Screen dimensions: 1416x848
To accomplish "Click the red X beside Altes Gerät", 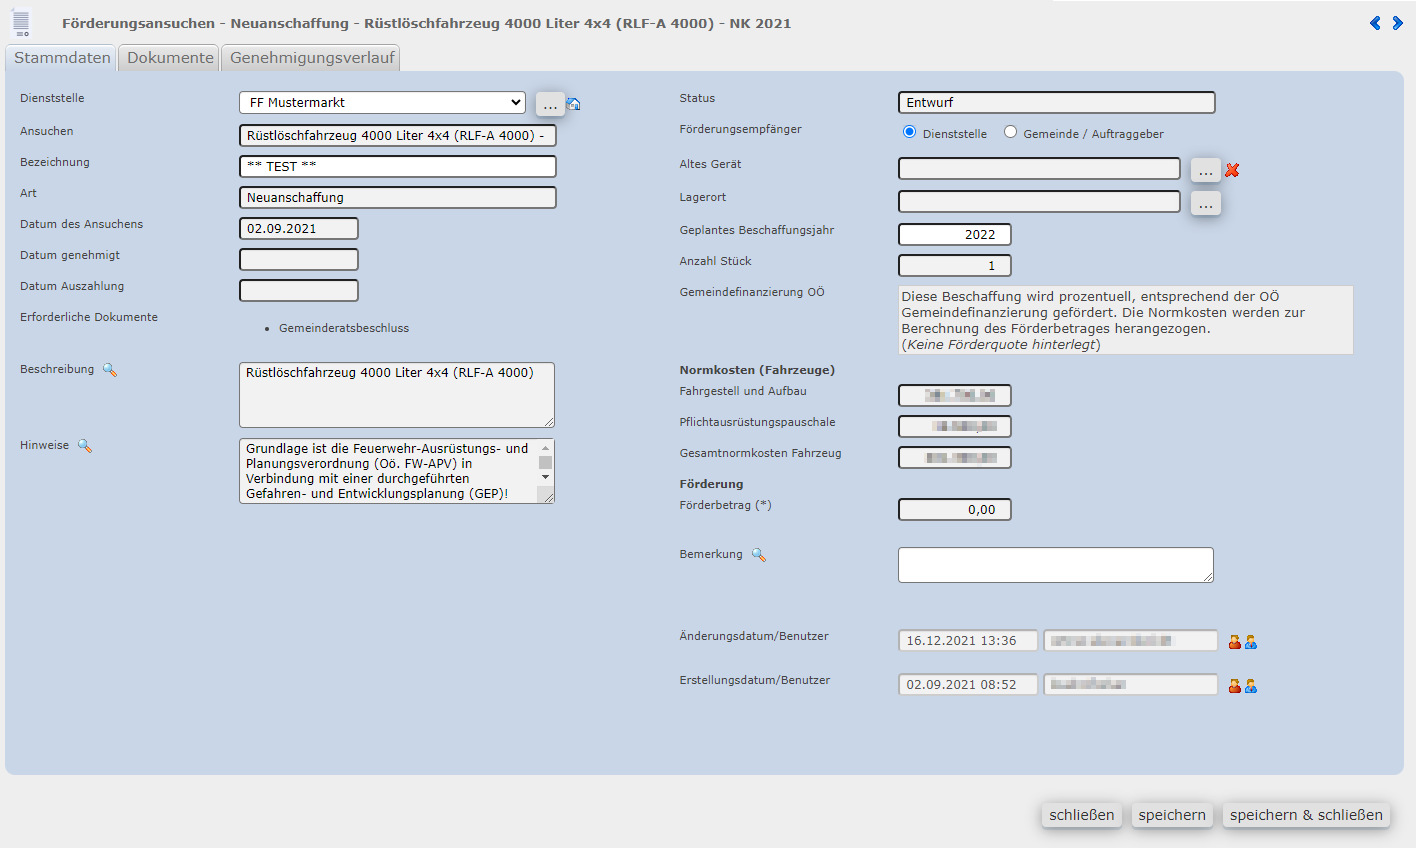I will (x=1232, y=170).
